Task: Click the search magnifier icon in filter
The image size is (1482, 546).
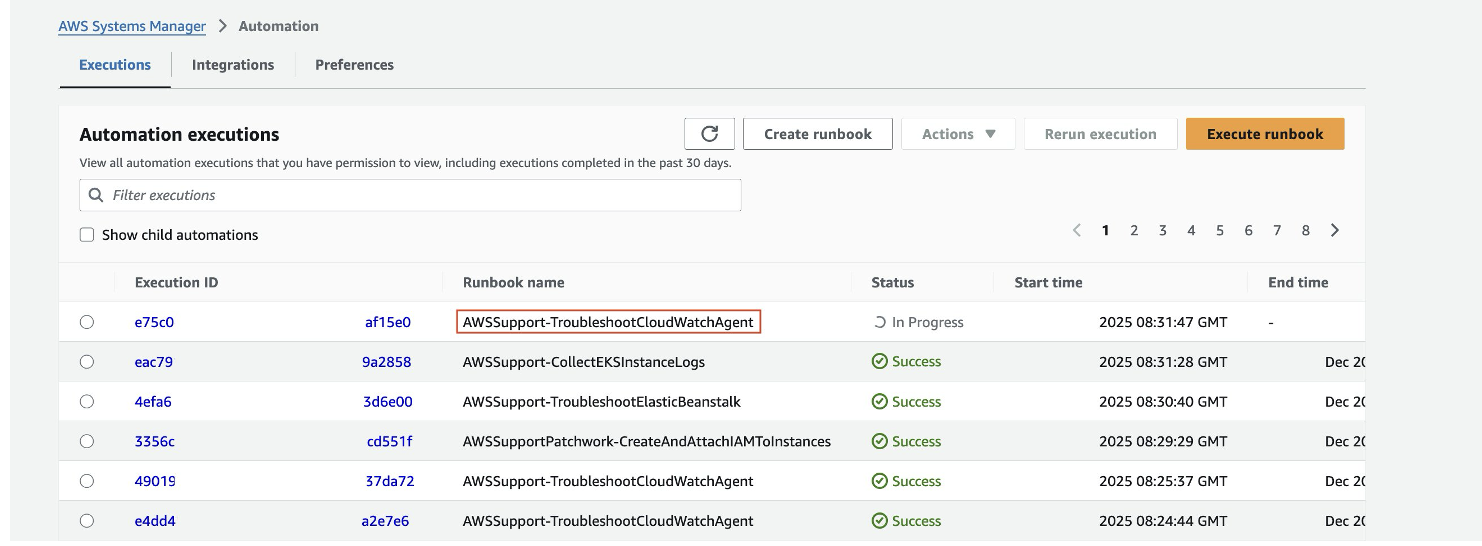Action: coord(96,195)
